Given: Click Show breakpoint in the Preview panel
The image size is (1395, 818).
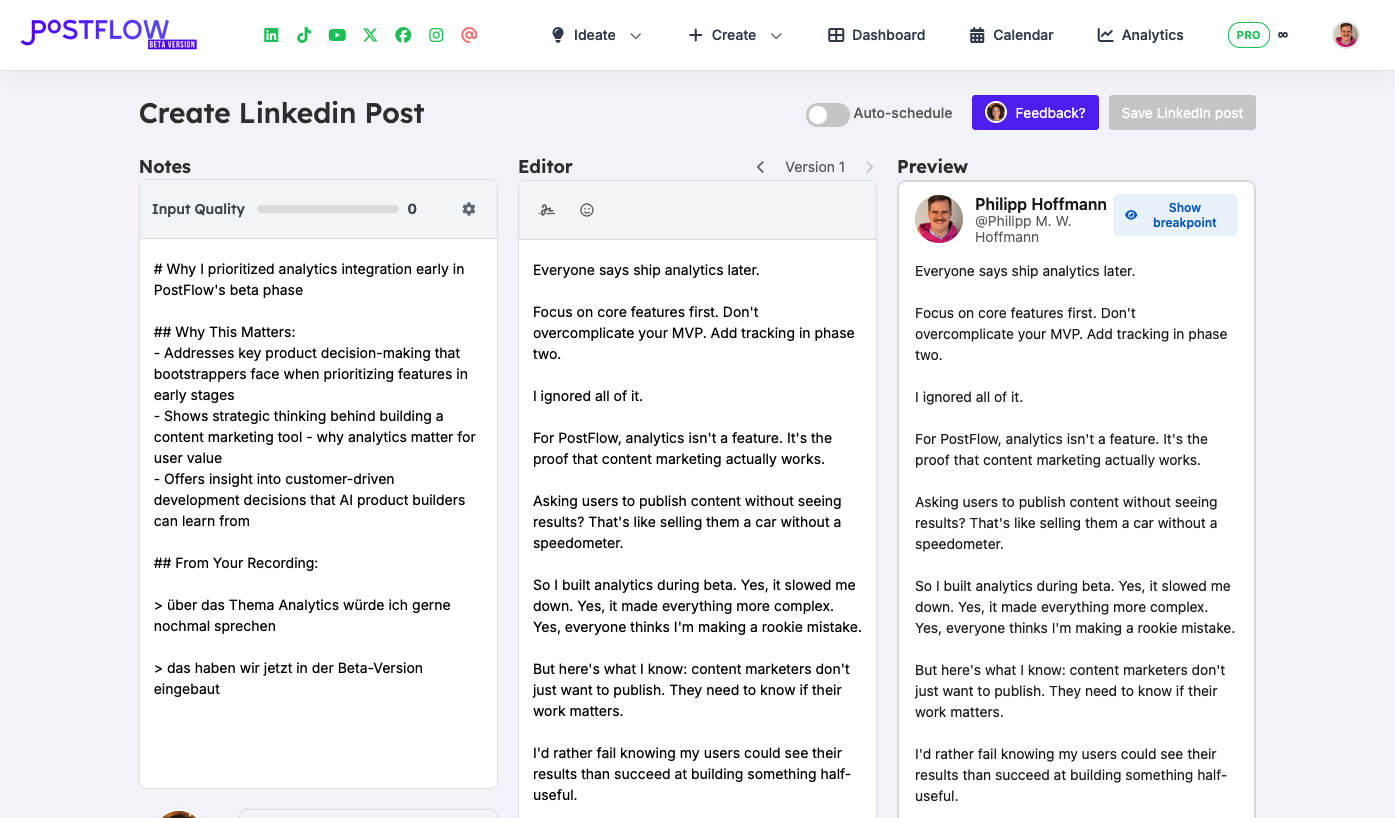Looking at the screenshot, I should tap(1175, 214).
